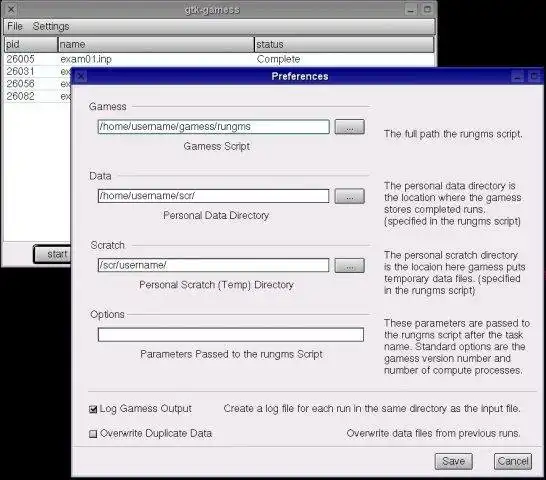Sort by the name column header

pos(156,44)
